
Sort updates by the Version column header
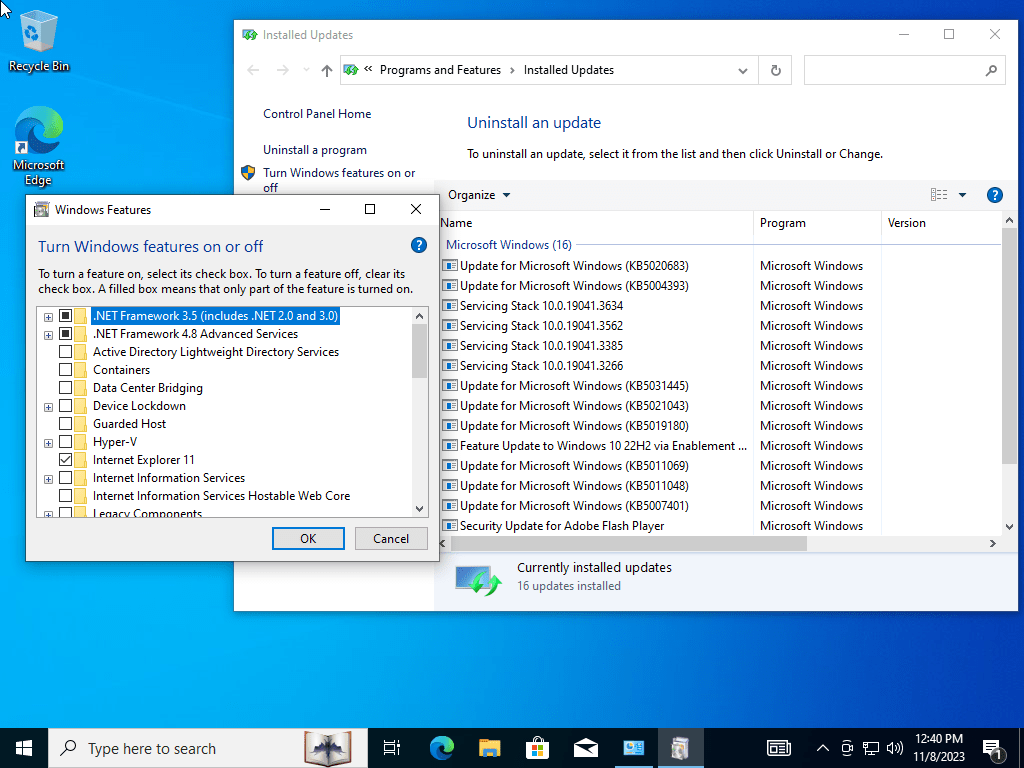tap(940, 223)
